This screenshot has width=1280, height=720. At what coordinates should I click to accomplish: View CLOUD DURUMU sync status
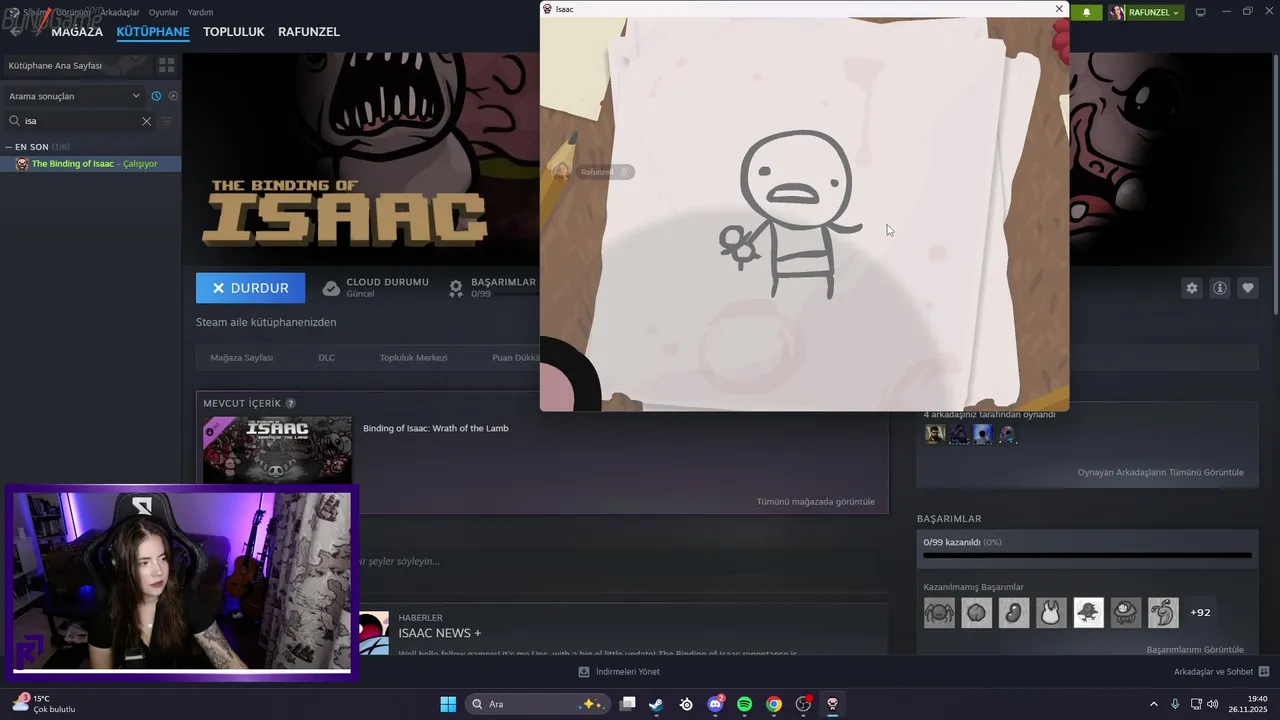(x=376, y=288)
